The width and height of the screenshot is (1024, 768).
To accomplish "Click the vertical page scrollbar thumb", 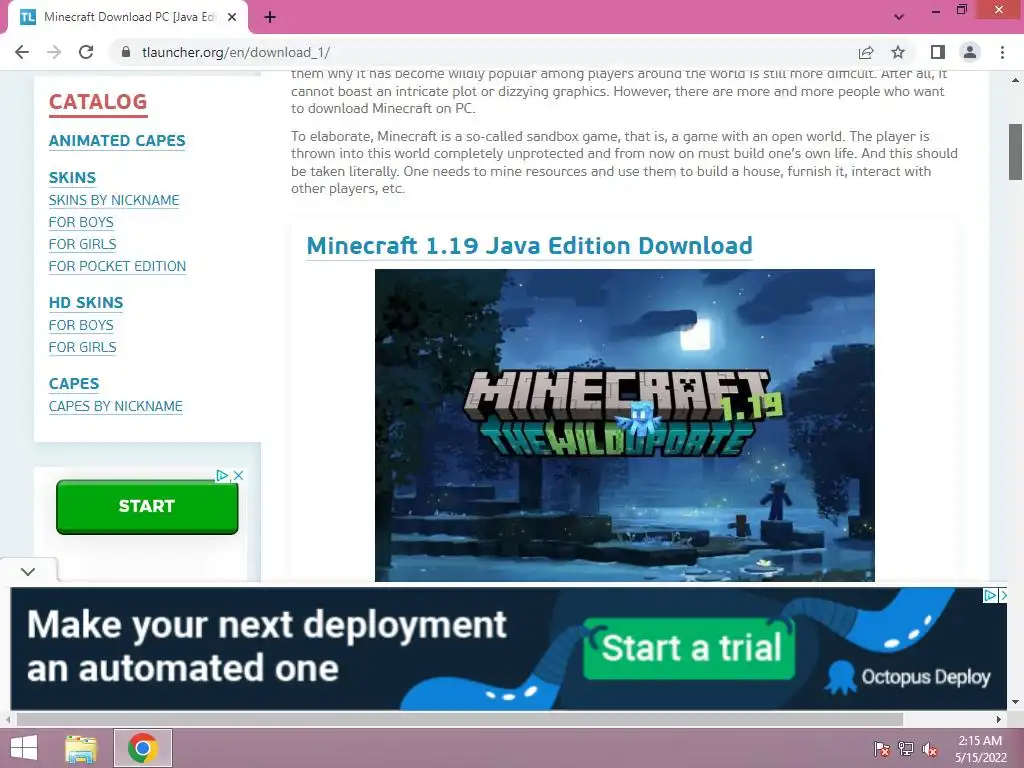I will click(x=1015, y=152).
